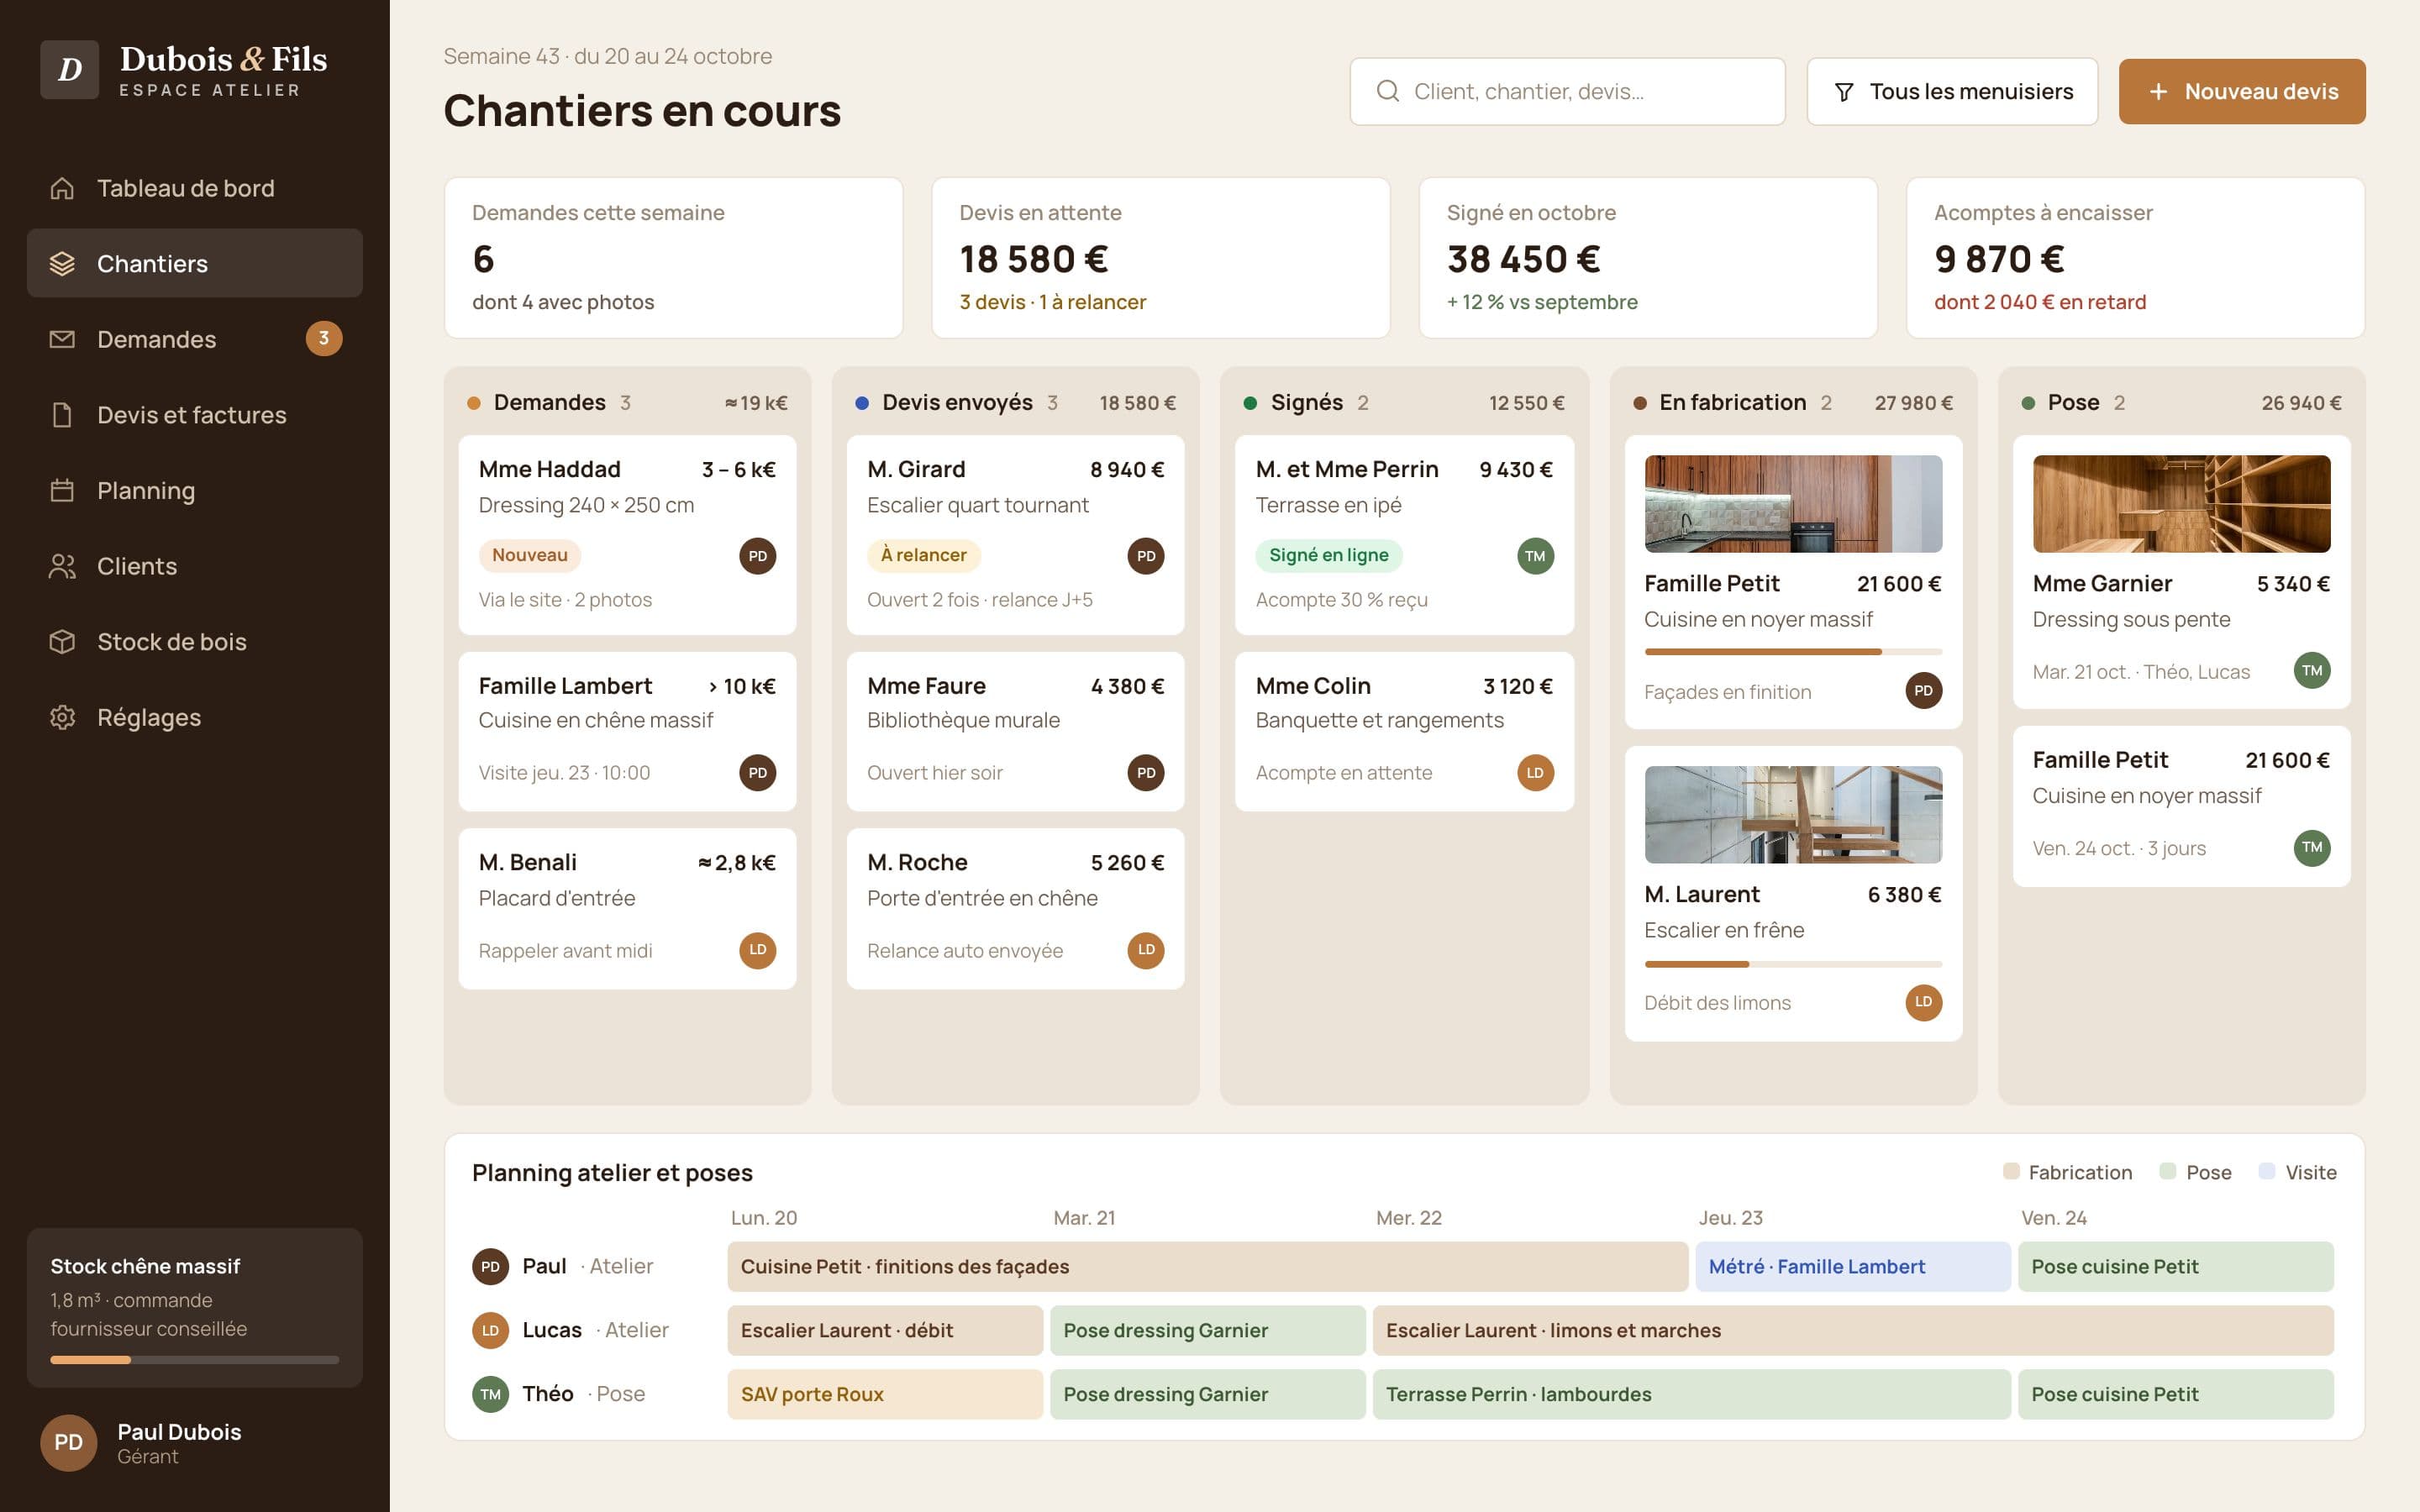Viewport: 2420px width, 1512px height.
Task: Click the Planning calendar icon
Action: pos(62,490)
